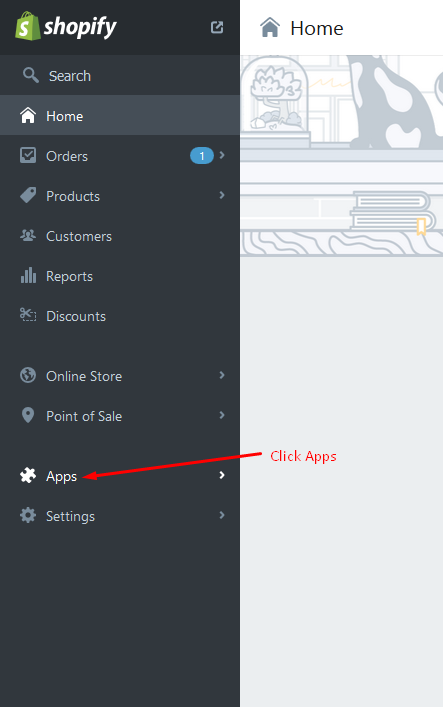Expand the Products submenu chevron
Image resolution: width=443 pixels, height=707 pixels.
[x=222, y=195]
